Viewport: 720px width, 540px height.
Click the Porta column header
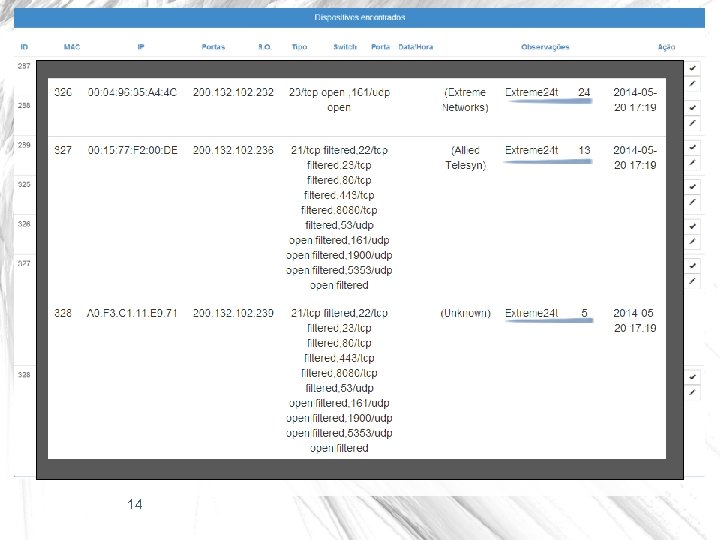point(380,47)
